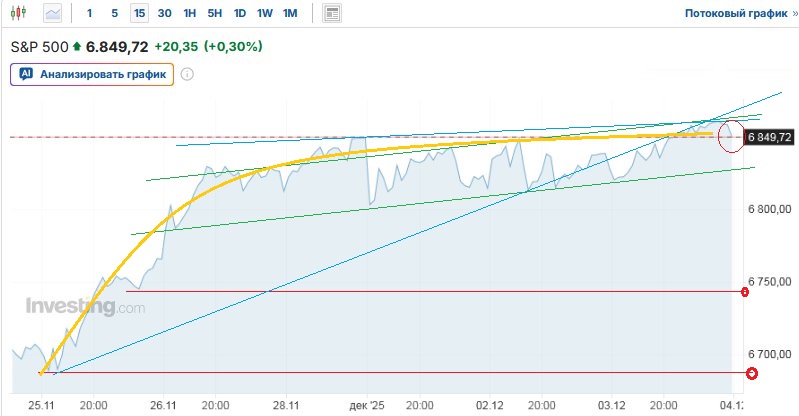The width and height of the screenshot is (799, 416).
Task: Open the Потоковый график link
Action: coord(734,14)
